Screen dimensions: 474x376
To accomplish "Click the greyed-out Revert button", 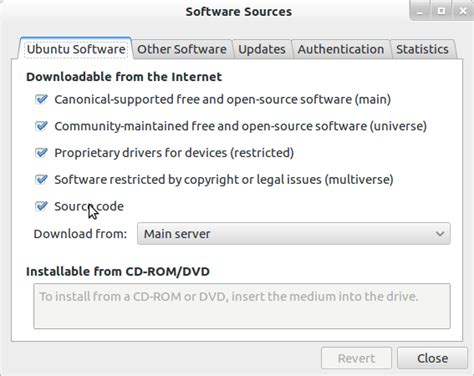I will (x=356, y=358).
